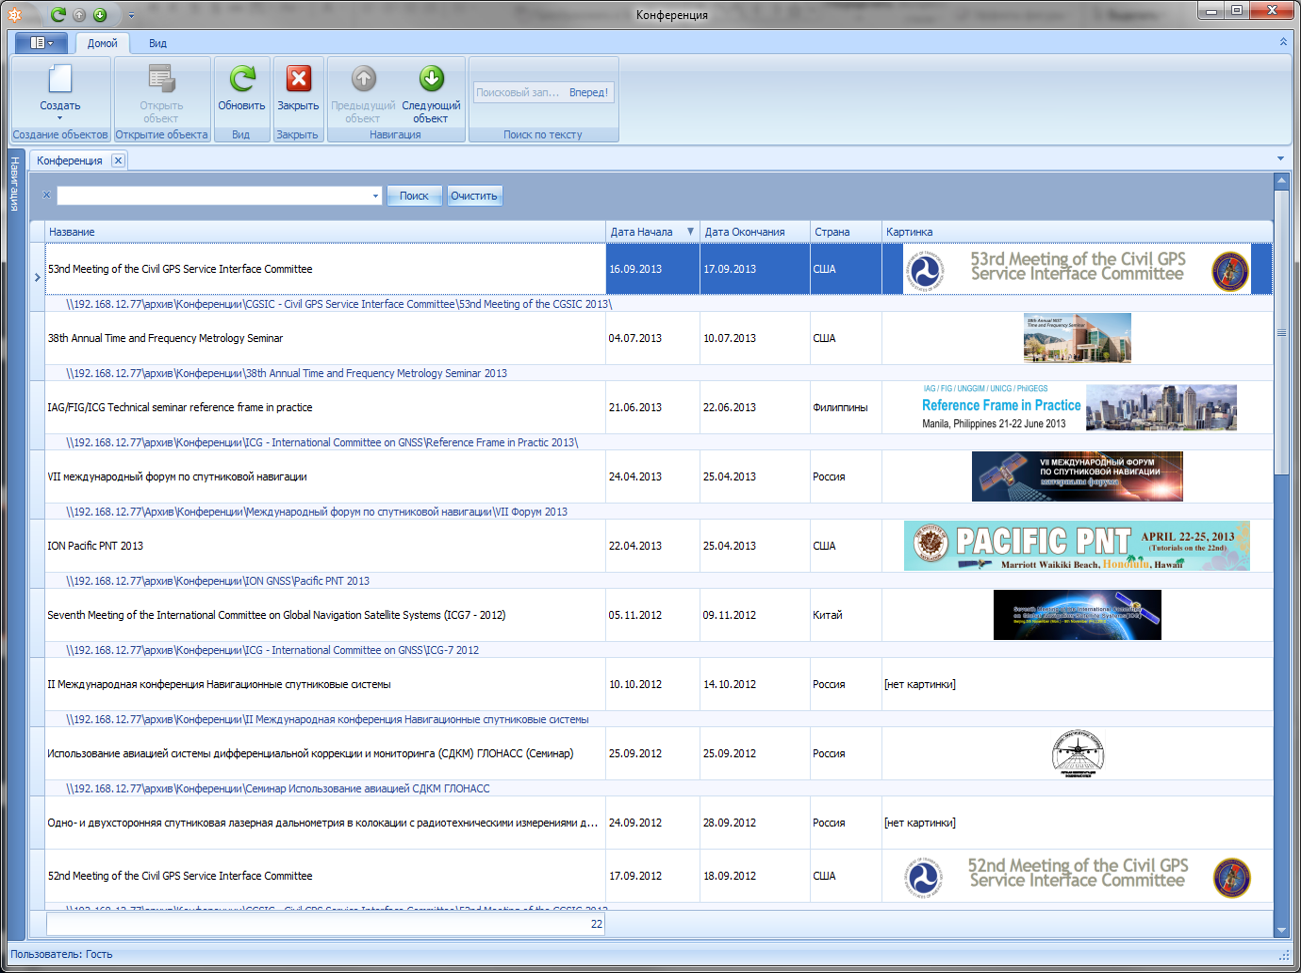Click the filter text input field
The width and height of the screenshot is (1301, 973).
click(212, 196)
